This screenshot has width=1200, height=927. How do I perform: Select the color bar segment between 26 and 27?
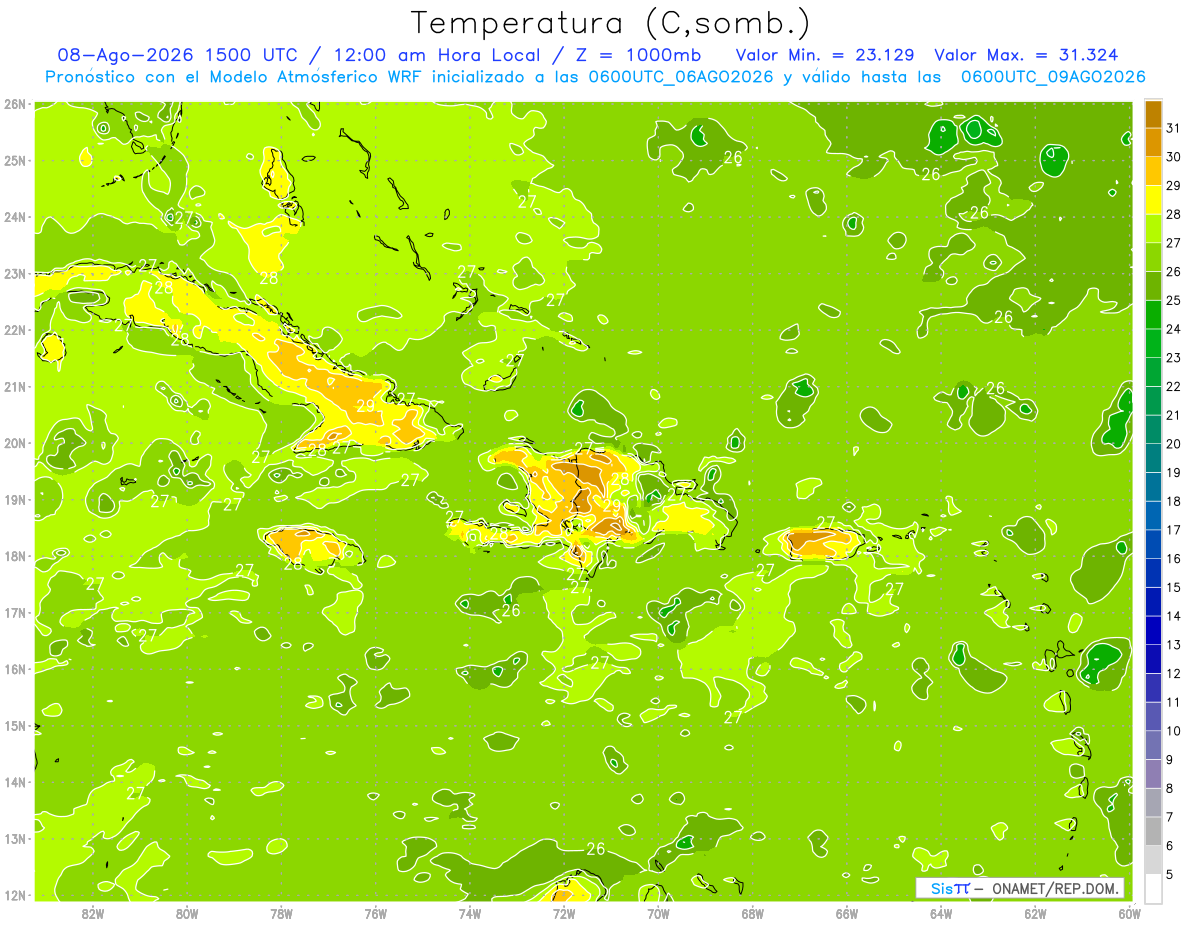tap(1153, 258)
